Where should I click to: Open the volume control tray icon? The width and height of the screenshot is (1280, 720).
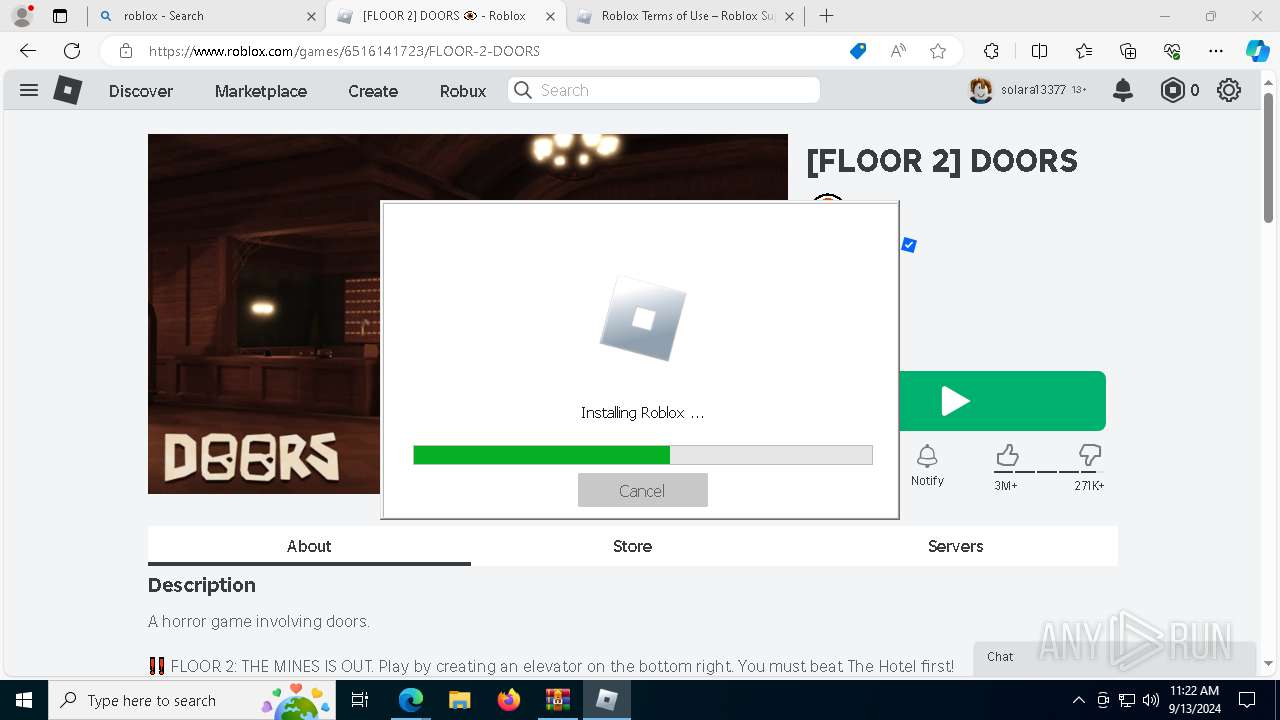pos(1151,700)
